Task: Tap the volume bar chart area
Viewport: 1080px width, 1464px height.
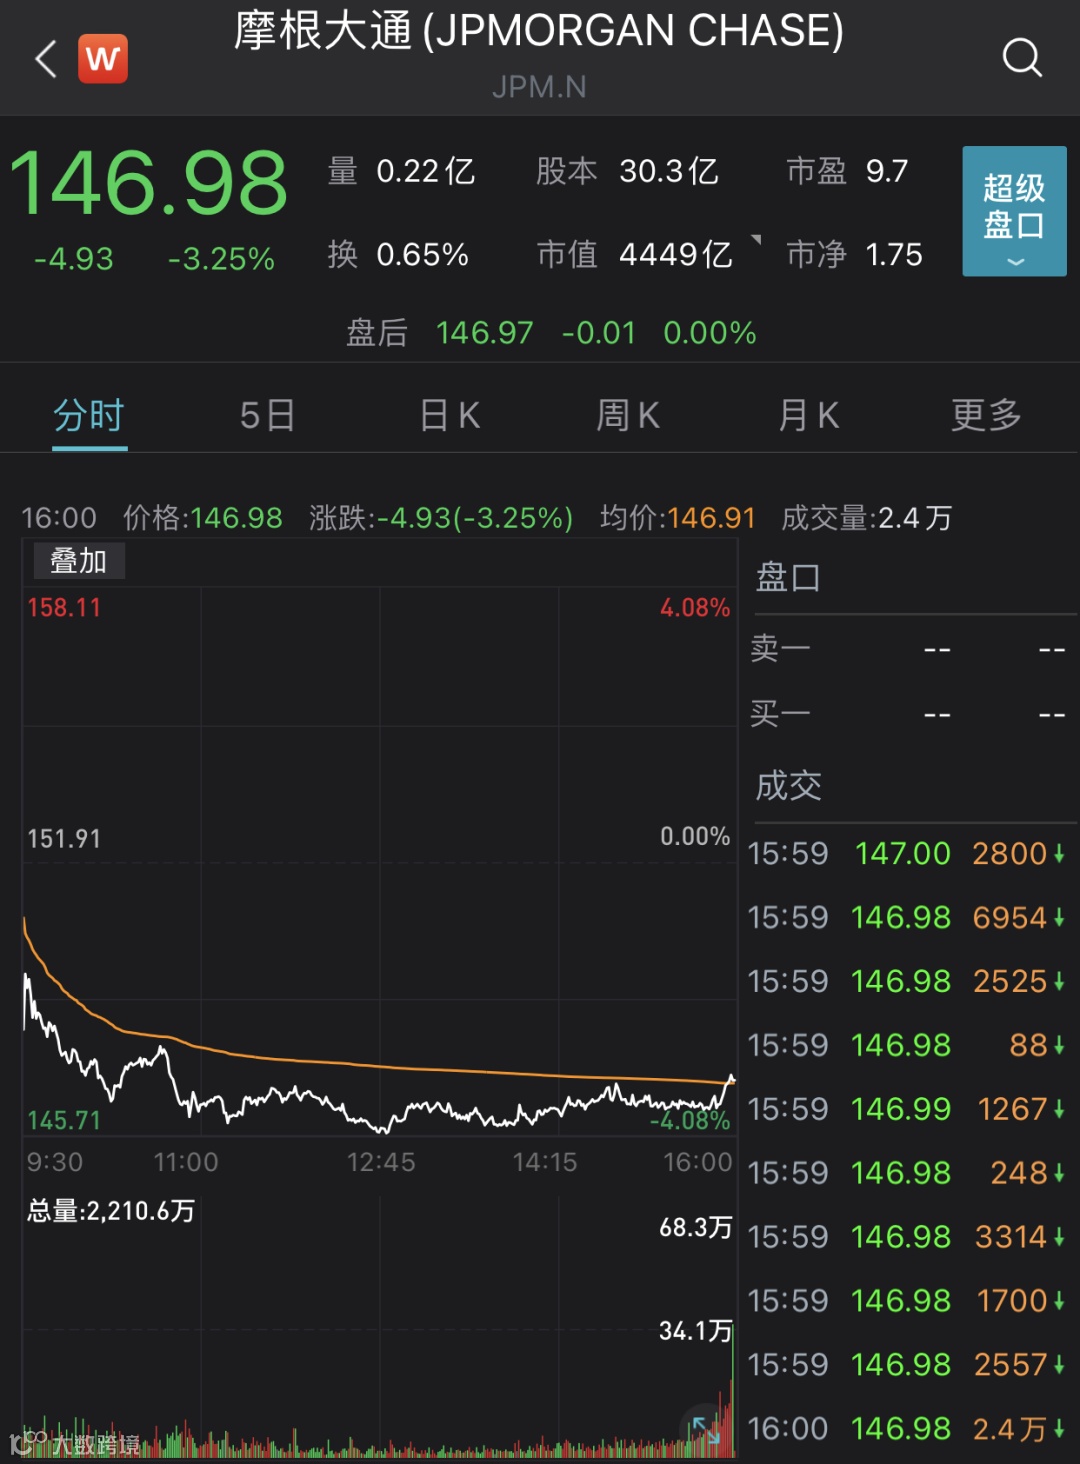Action: pos(380,1325)
